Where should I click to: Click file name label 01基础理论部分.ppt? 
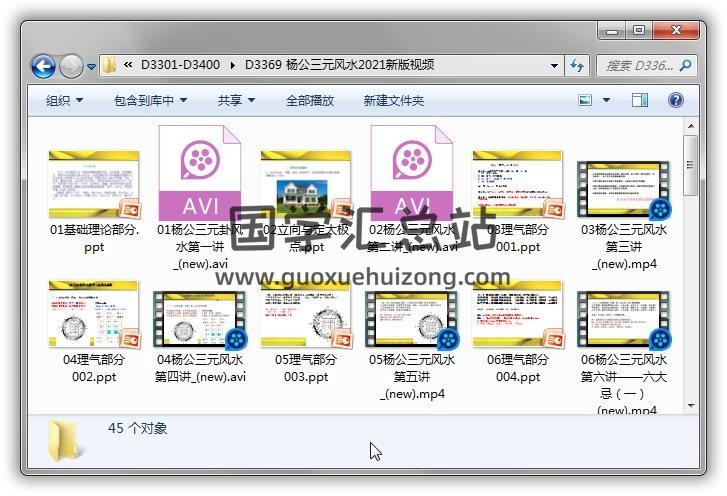pyautogui.click(x=94, y=238)
